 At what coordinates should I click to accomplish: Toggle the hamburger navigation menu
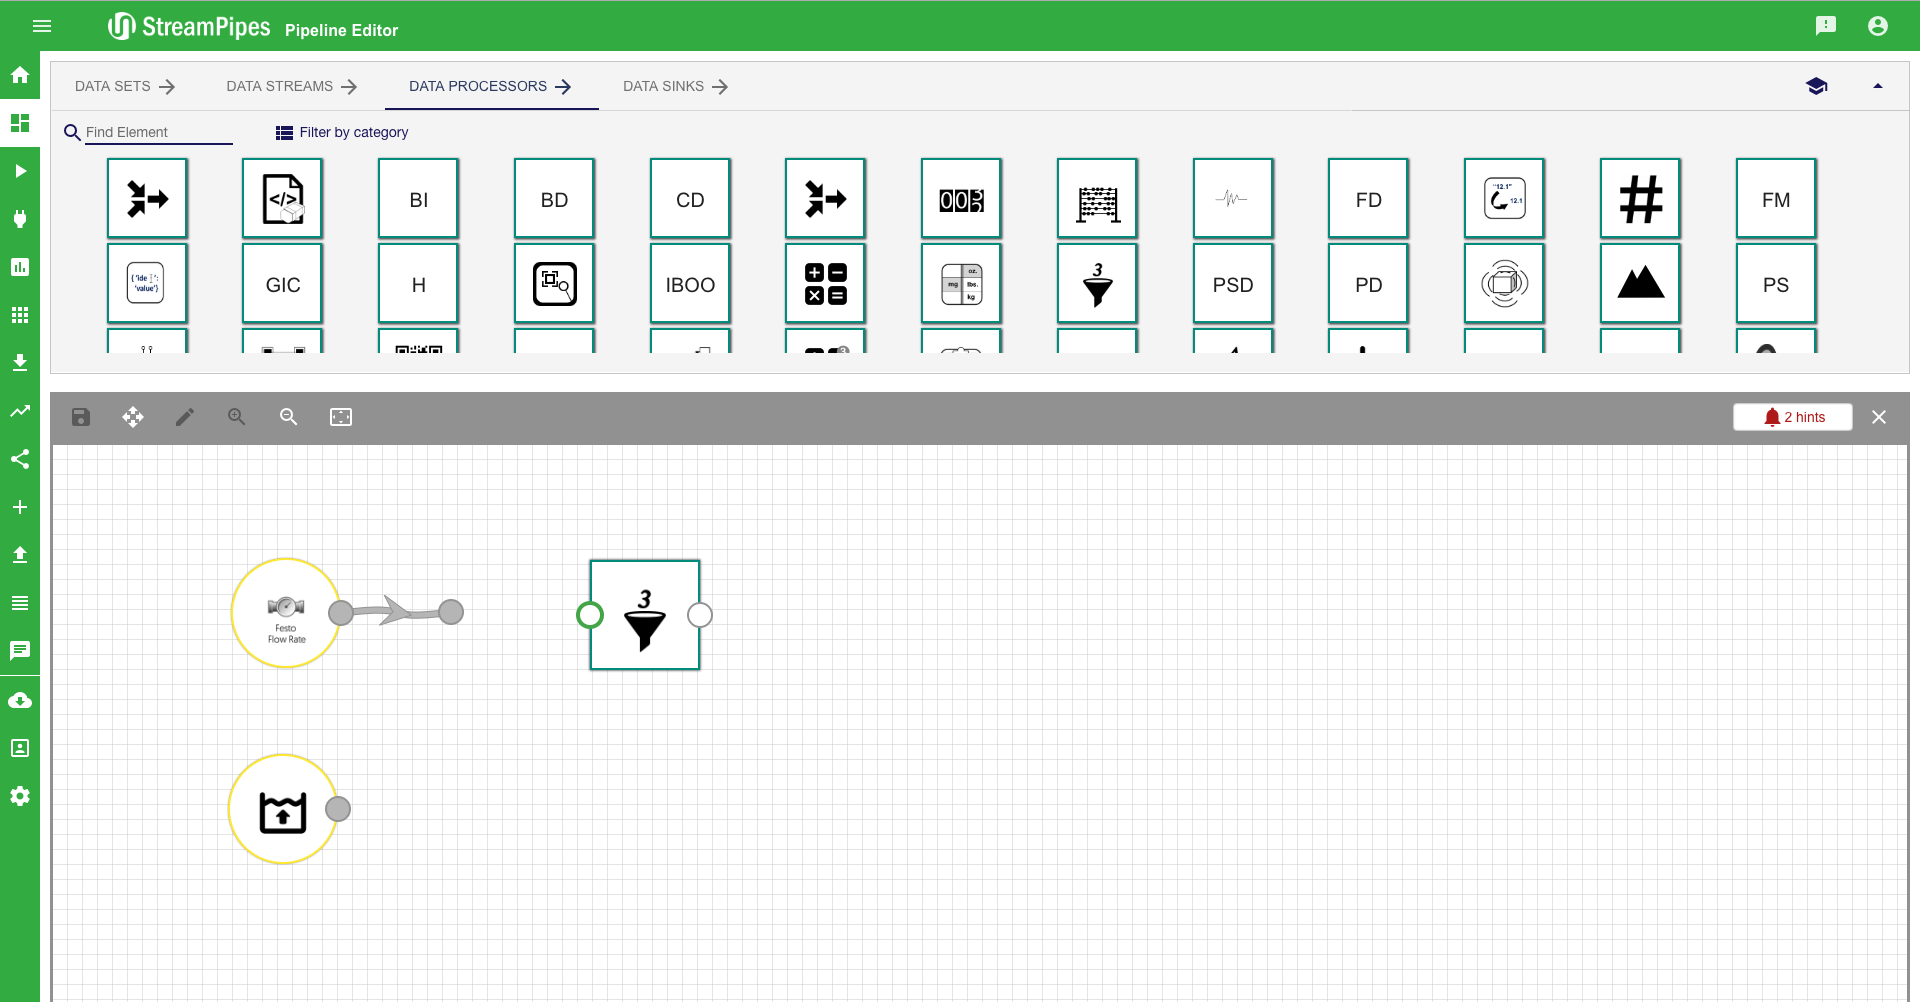(x=42, y=26)
